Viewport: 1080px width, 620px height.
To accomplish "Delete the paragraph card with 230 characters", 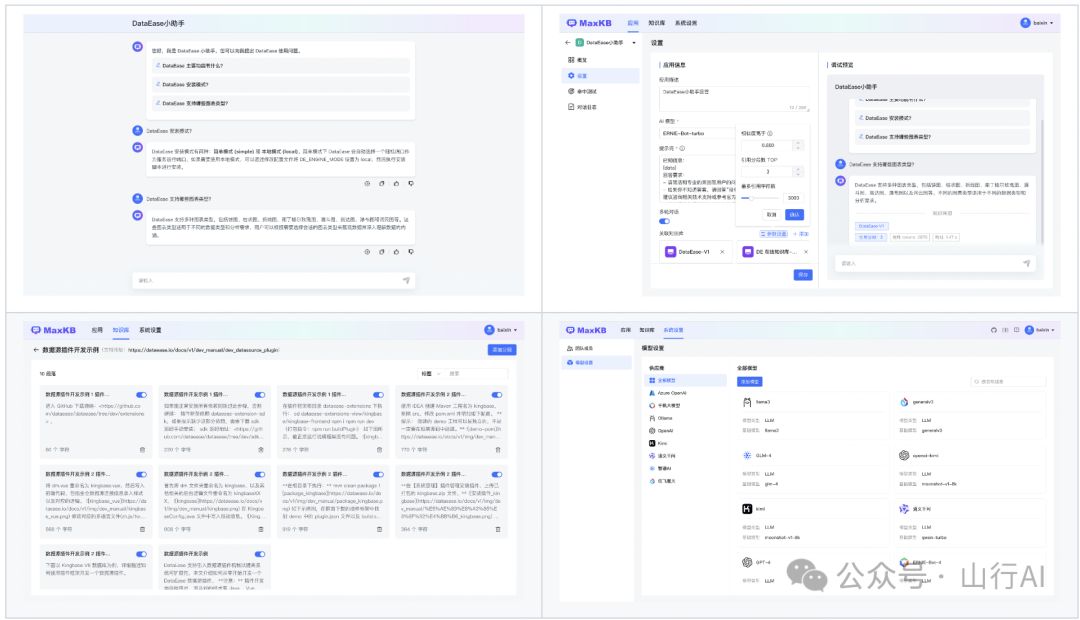I will (261, 450).
